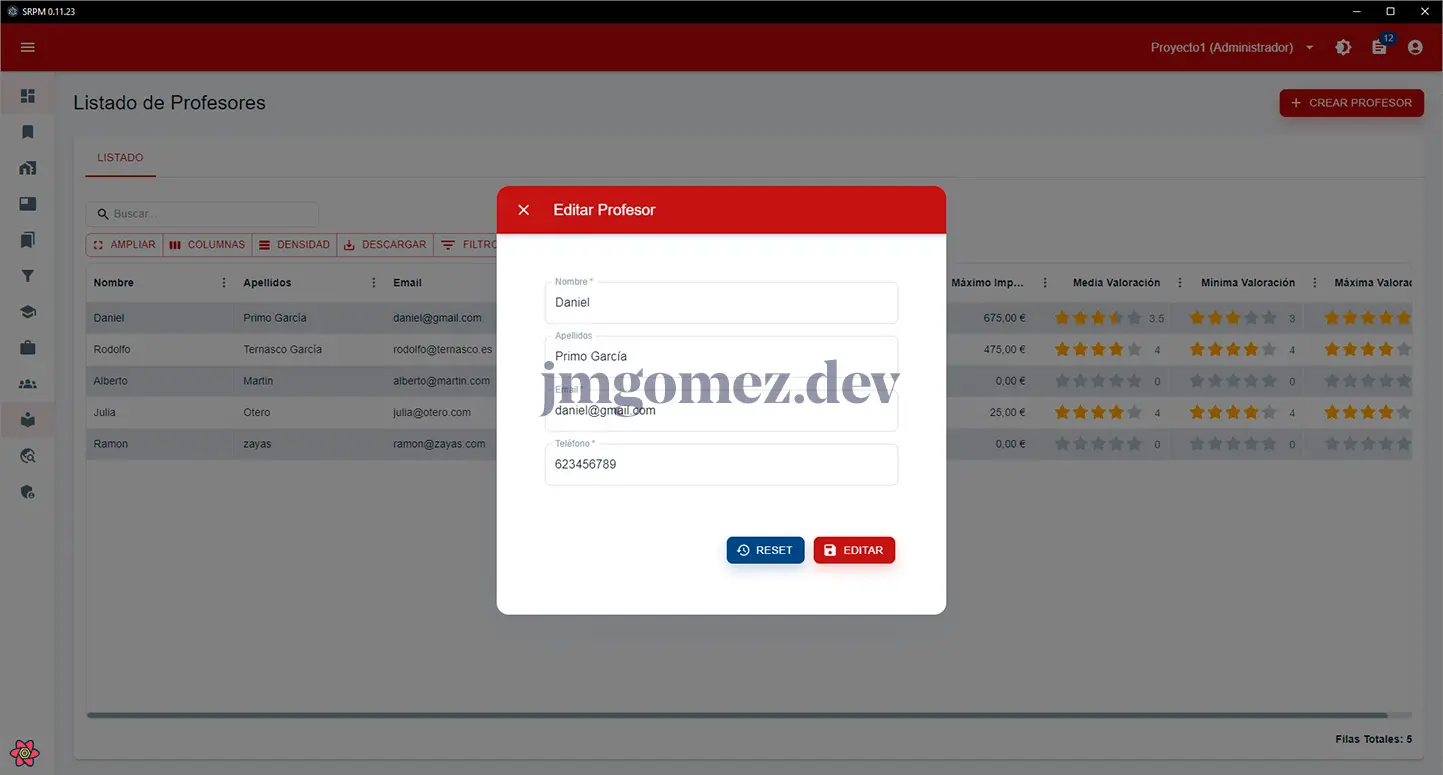This screenshot has height=775, width=1443.
Task: Open the user account avatar icon
Action: [x=1415, y=47]
